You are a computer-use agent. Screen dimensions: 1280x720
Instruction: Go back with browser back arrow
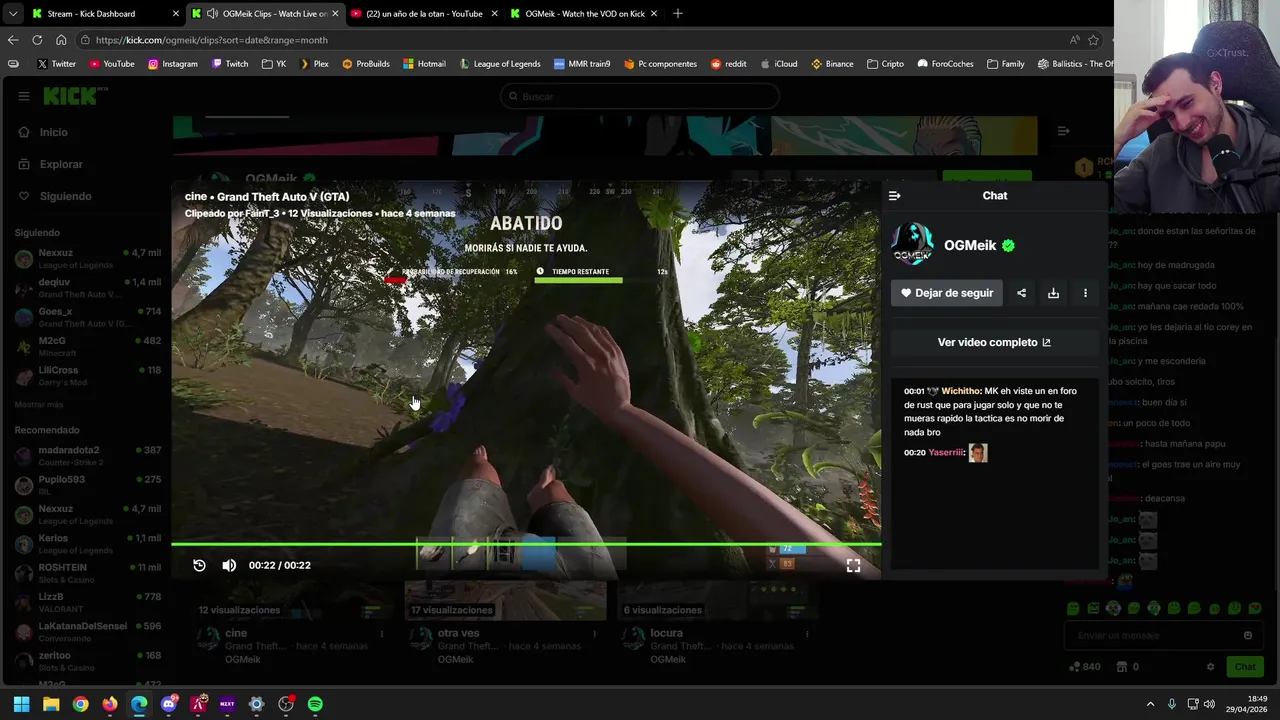click(x=13, y=40)
